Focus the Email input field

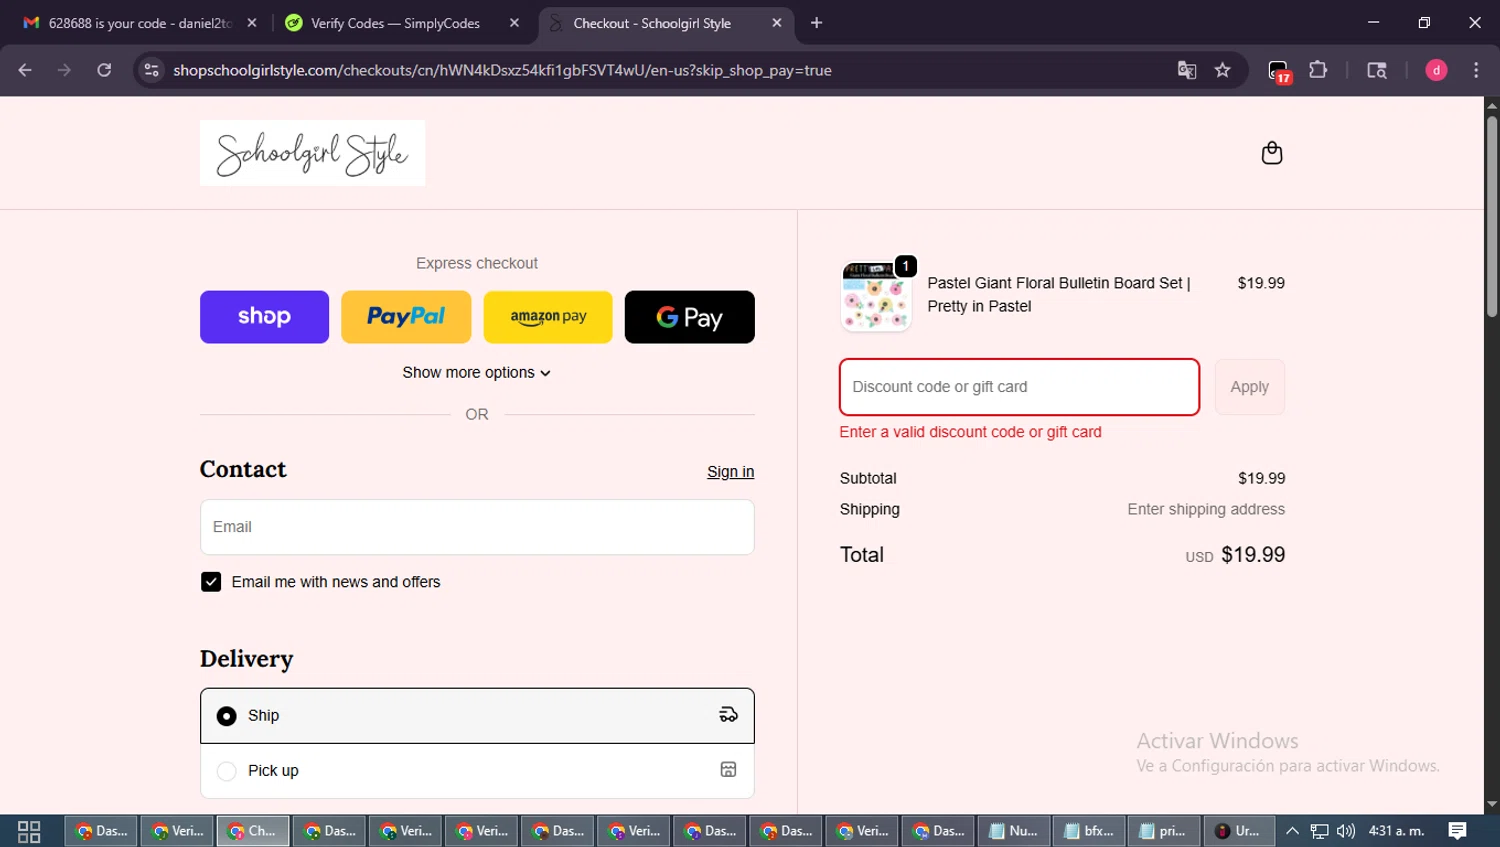(x=477, y=527)
